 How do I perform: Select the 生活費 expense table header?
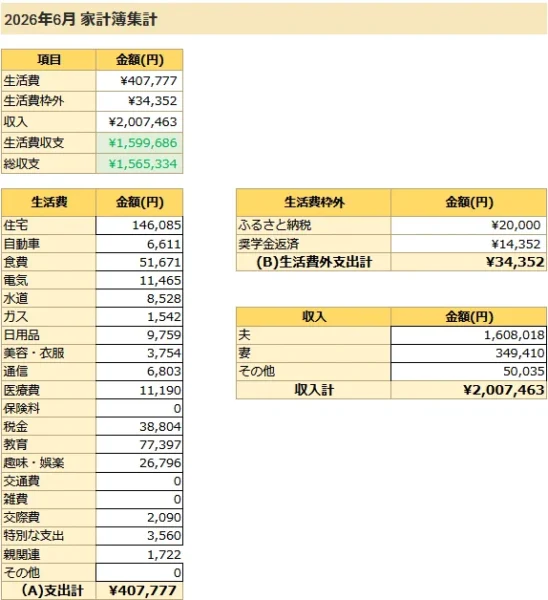point(49,202)
